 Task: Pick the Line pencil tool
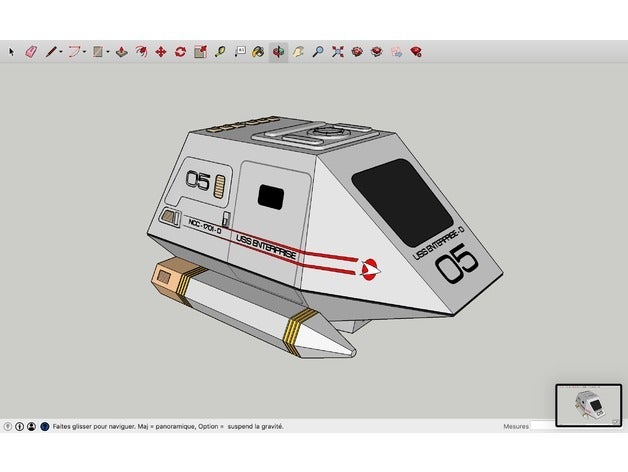51,52
